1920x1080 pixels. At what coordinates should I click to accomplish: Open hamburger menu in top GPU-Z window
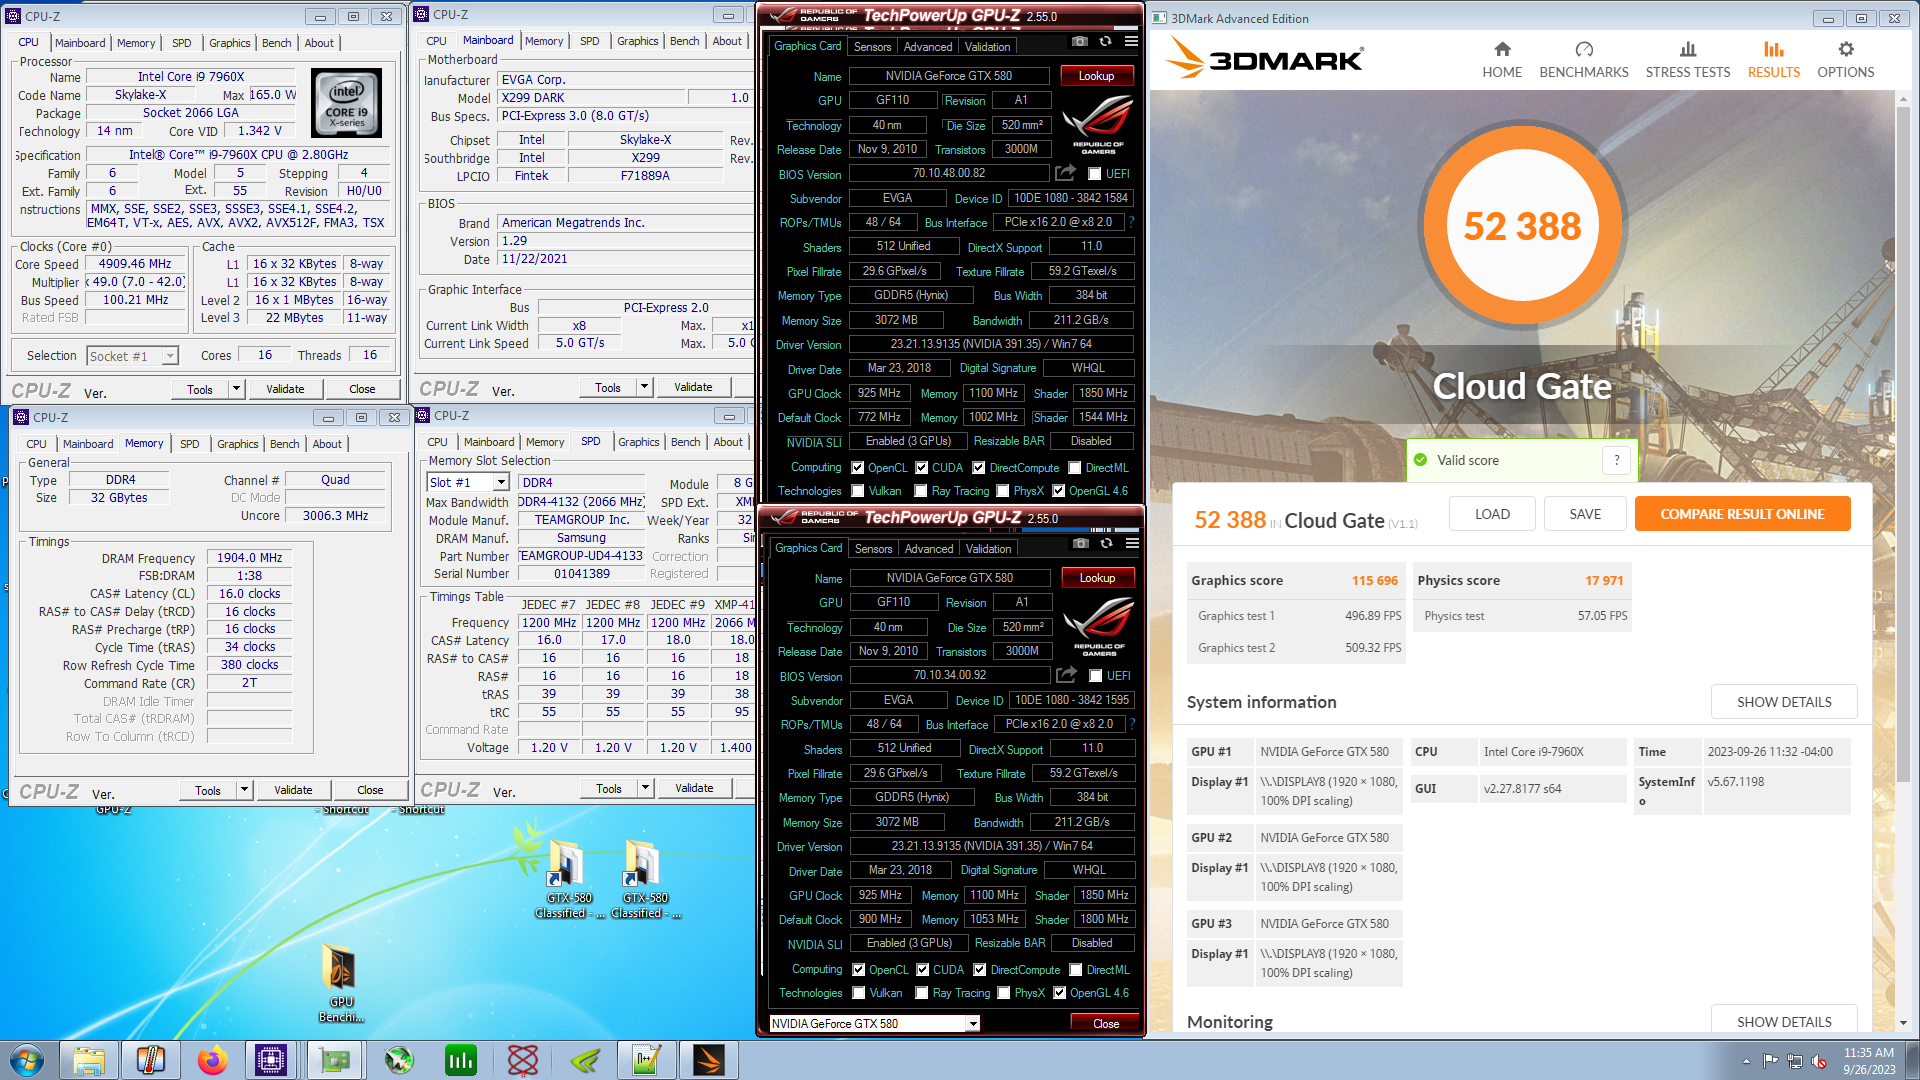(x=1131, y=41)
